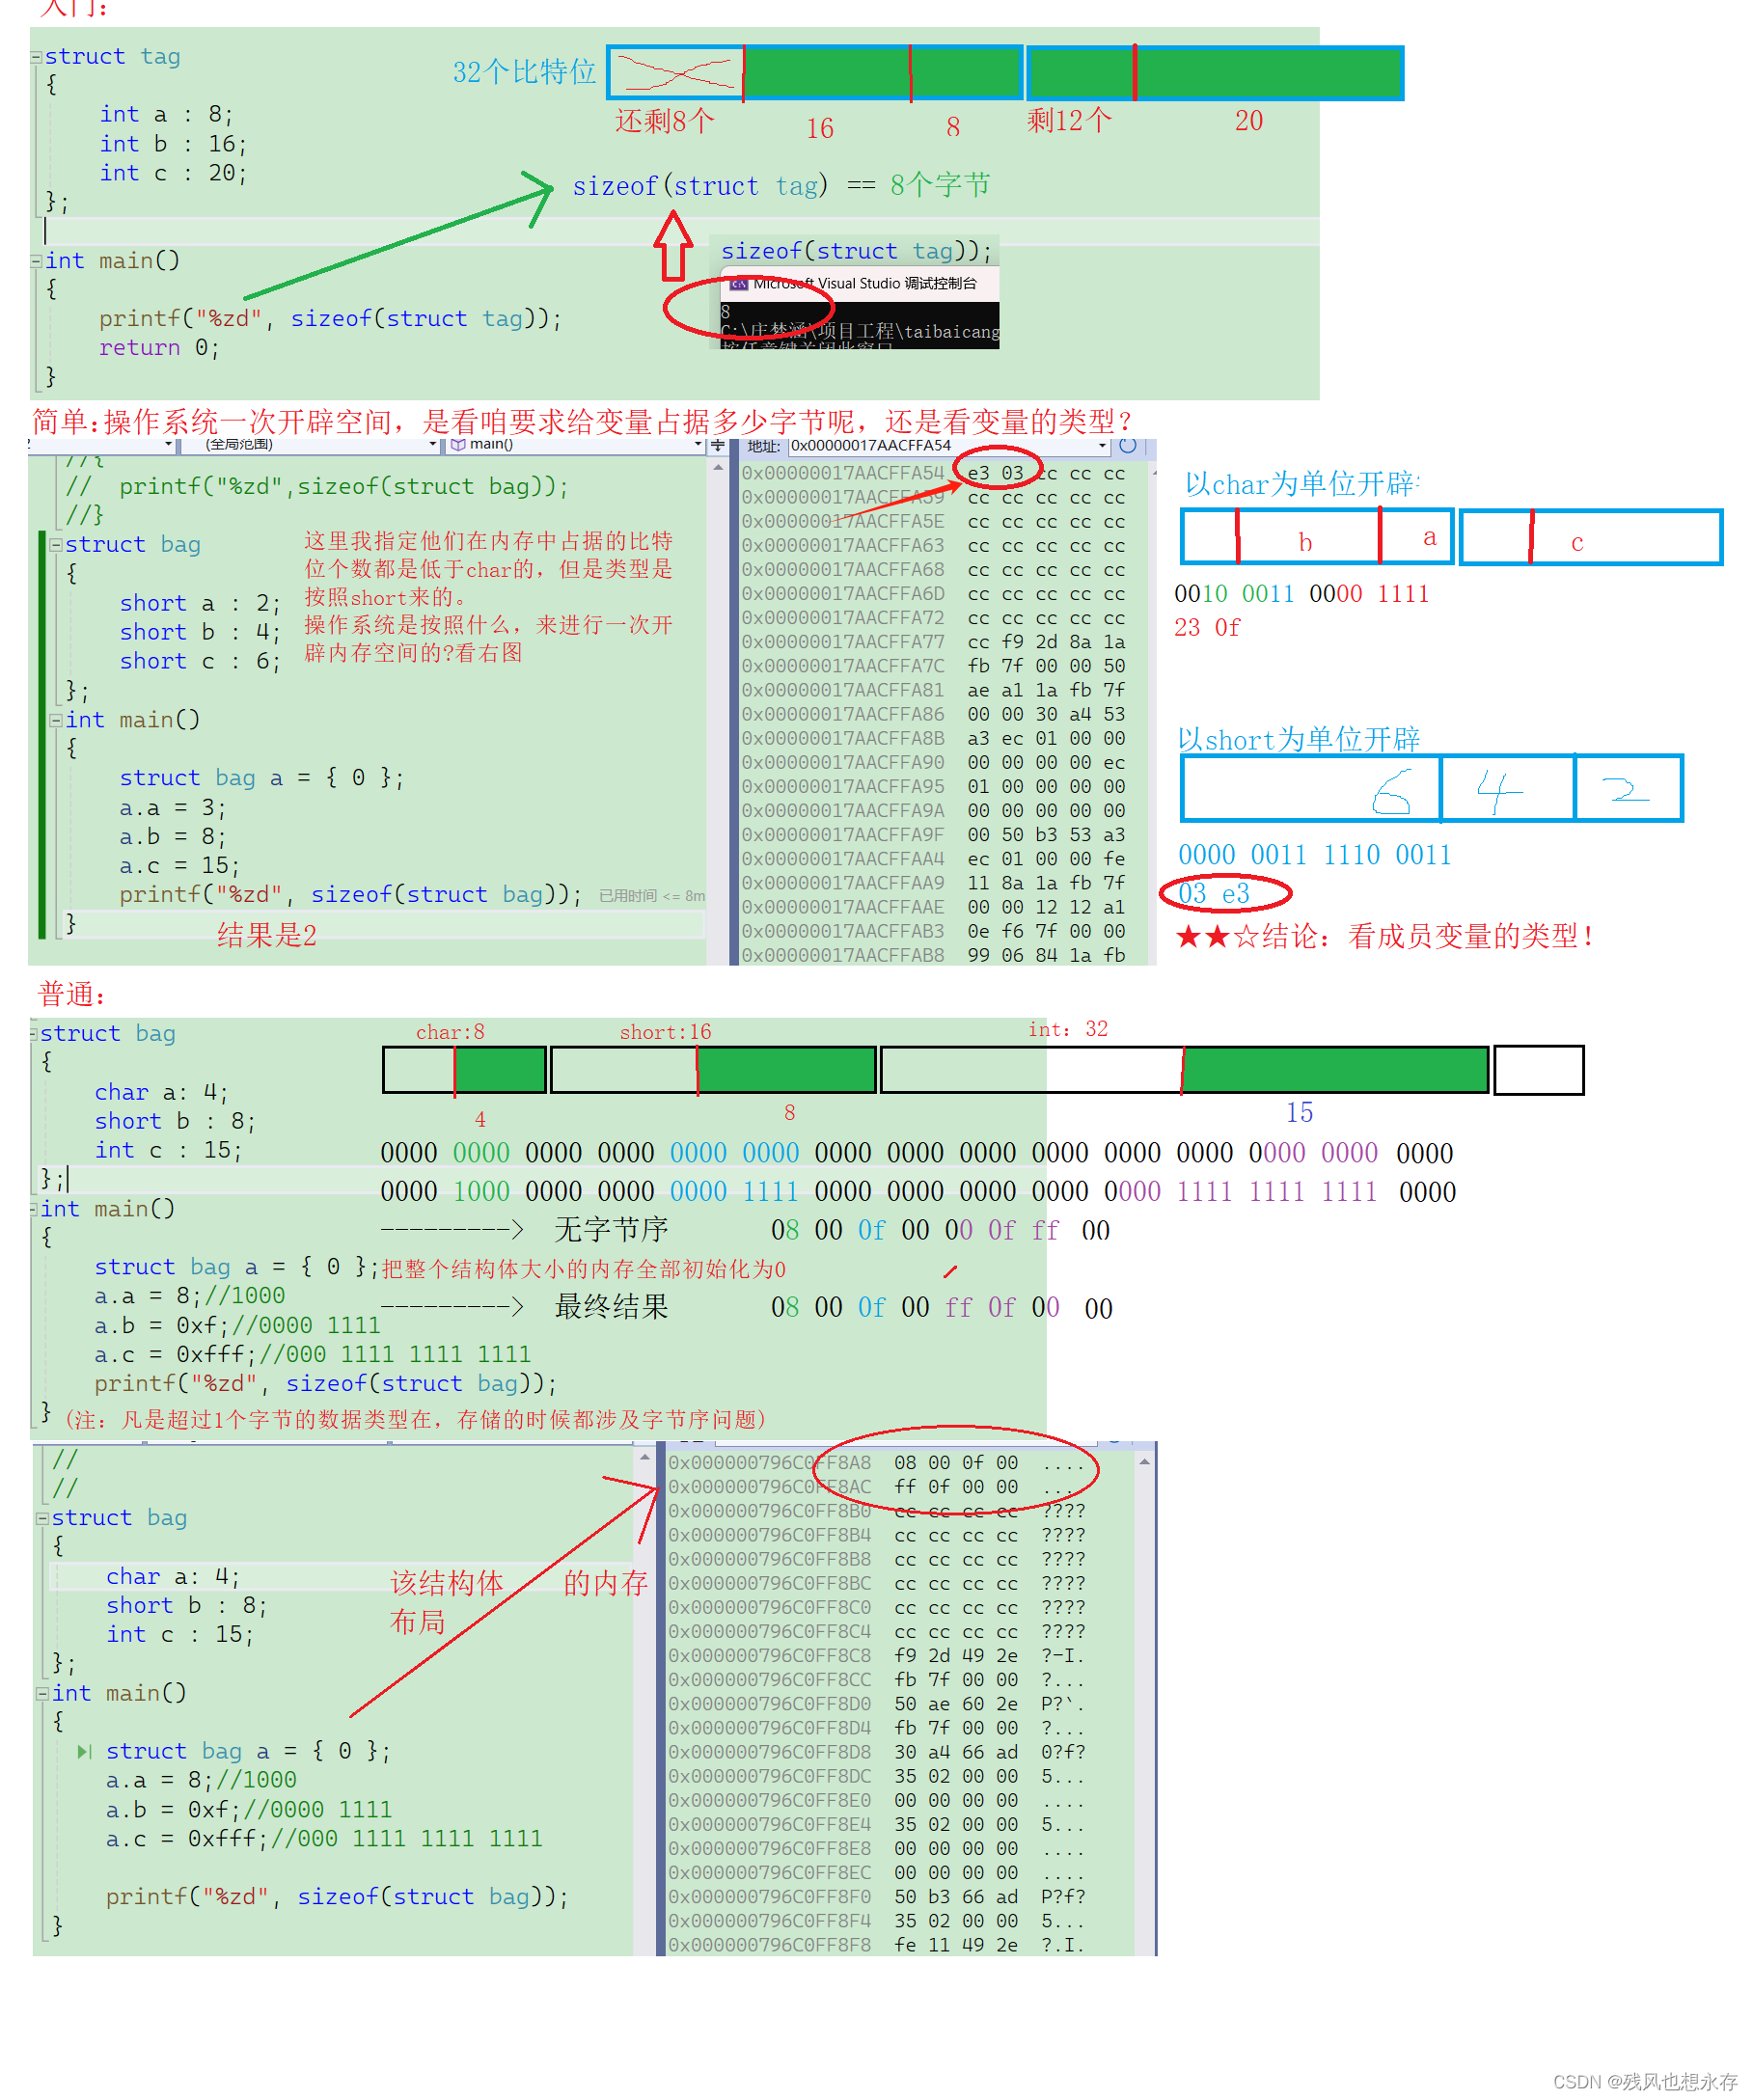Click the line 'short b : 4;'
1753x2100 pixels.
point(200,633)
